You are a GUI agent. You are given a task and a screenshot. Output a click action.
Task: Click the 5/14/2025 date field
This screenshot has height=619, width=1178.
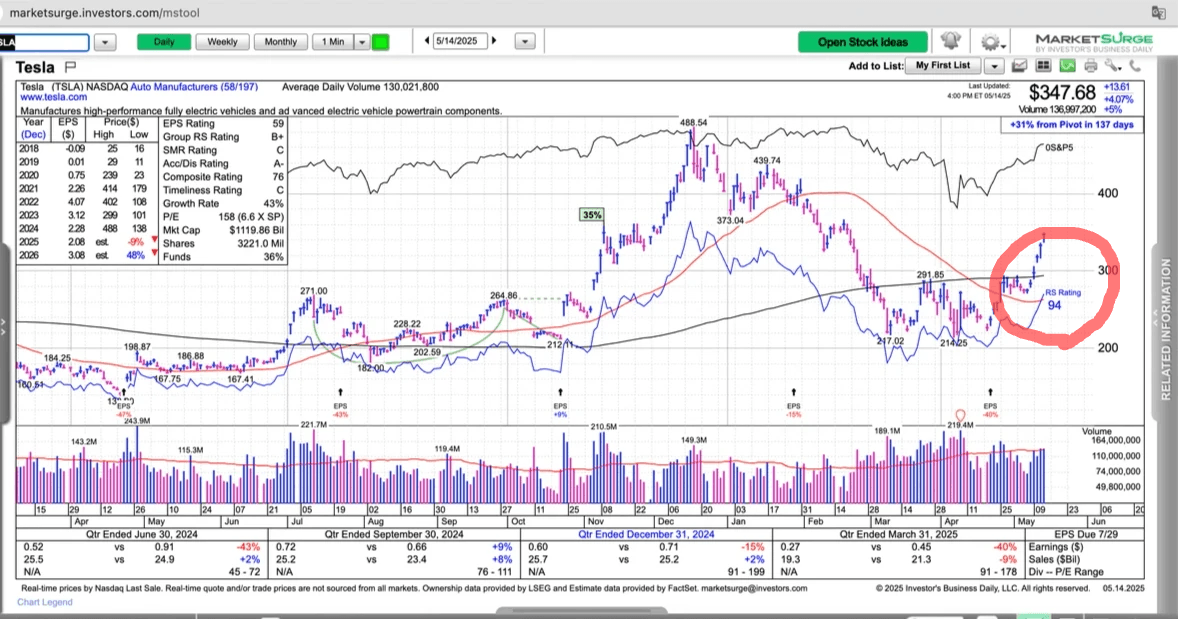tap(459, 41)
